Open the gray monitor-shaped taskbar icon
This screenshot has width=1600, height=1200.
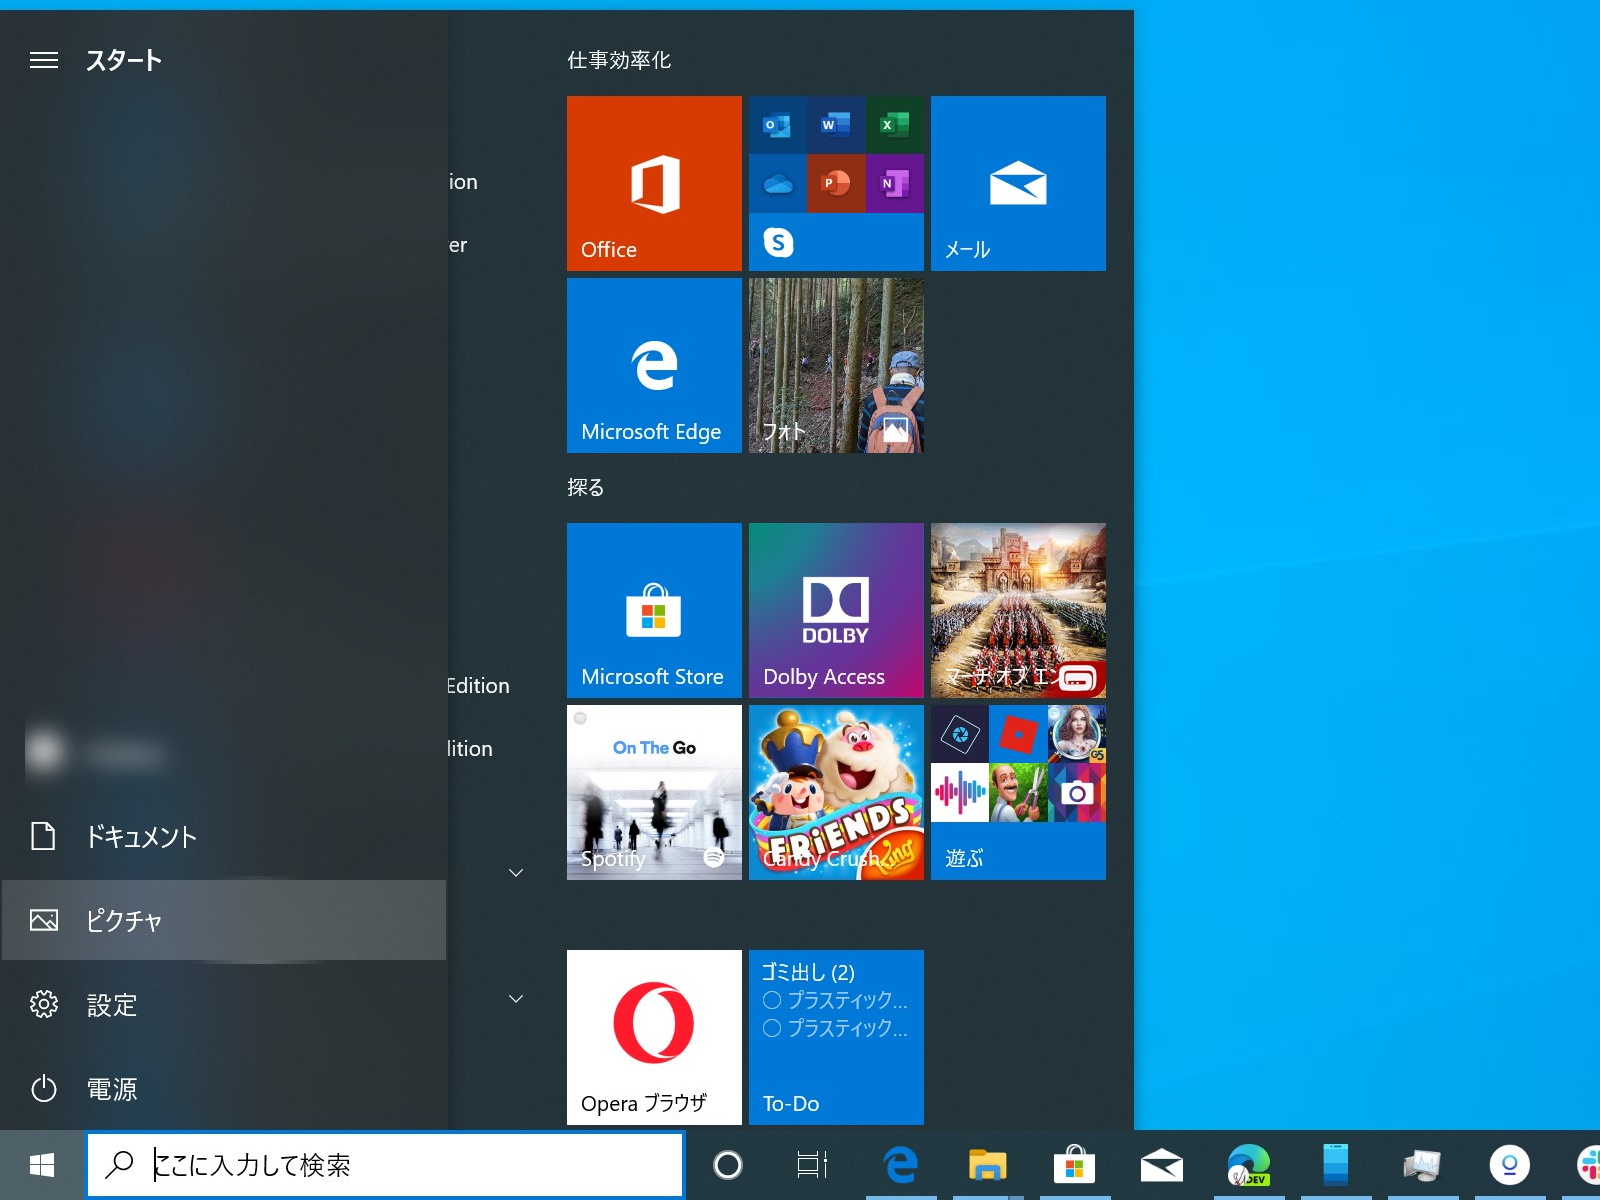[1422, 1165]
